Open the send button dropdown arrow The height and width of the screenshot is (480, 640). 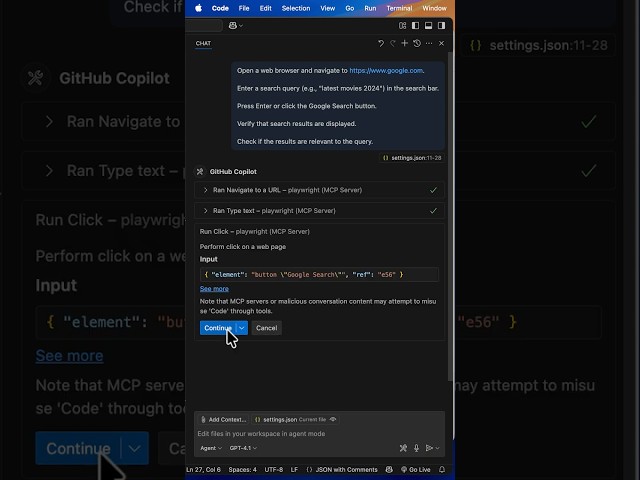pos(438,448)
